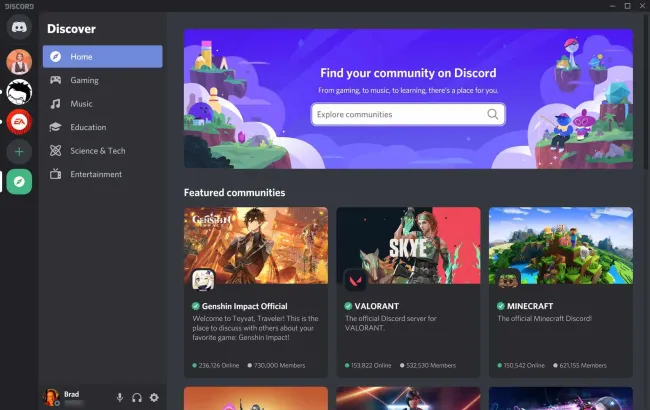Click the Science & Tech atom icon
The height and width of the screenshot is (410, 650).
click(x=56, y=150)
